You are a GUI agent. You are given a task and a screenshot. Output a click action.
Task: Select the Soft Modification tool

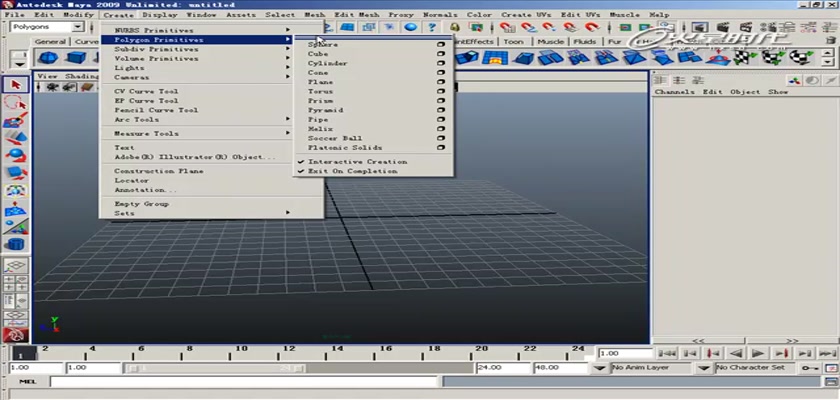[16, 209]
